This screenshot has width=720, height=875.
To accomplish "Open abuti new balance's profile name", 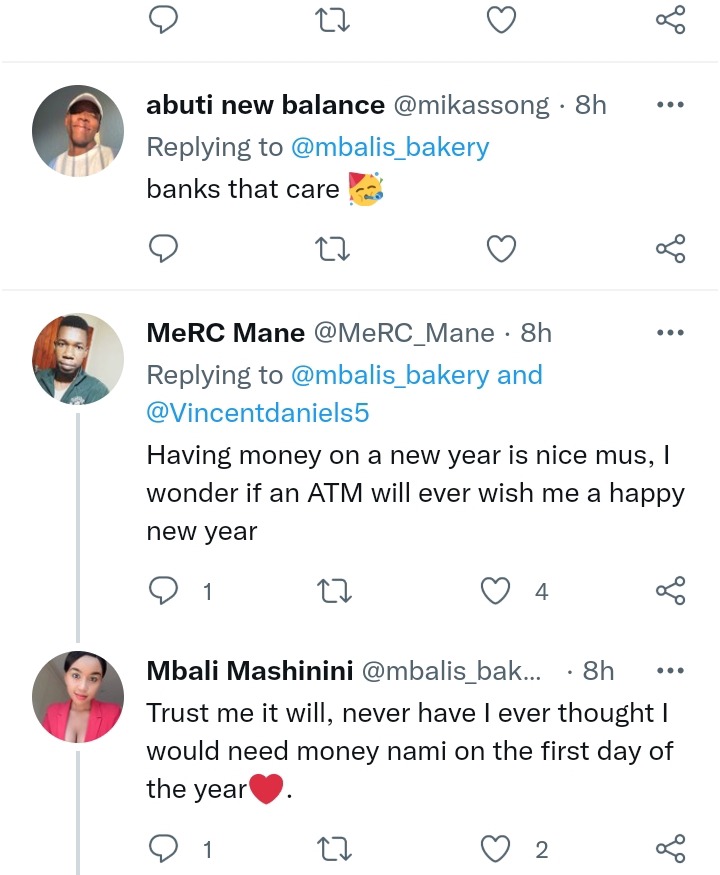I will pos(265,104).
